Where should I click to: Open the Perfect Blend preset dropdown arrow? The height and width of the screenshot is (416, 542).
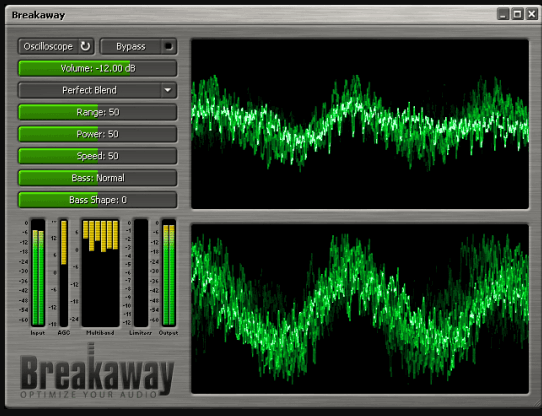coord(168,90)
